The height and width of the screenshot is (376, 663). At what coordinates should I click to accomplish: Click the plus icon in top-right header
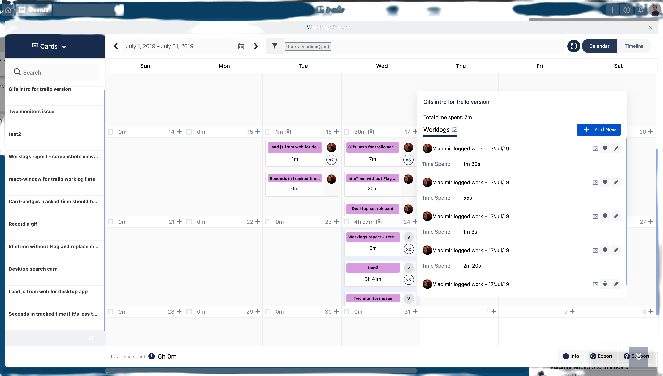pos(612,10)
